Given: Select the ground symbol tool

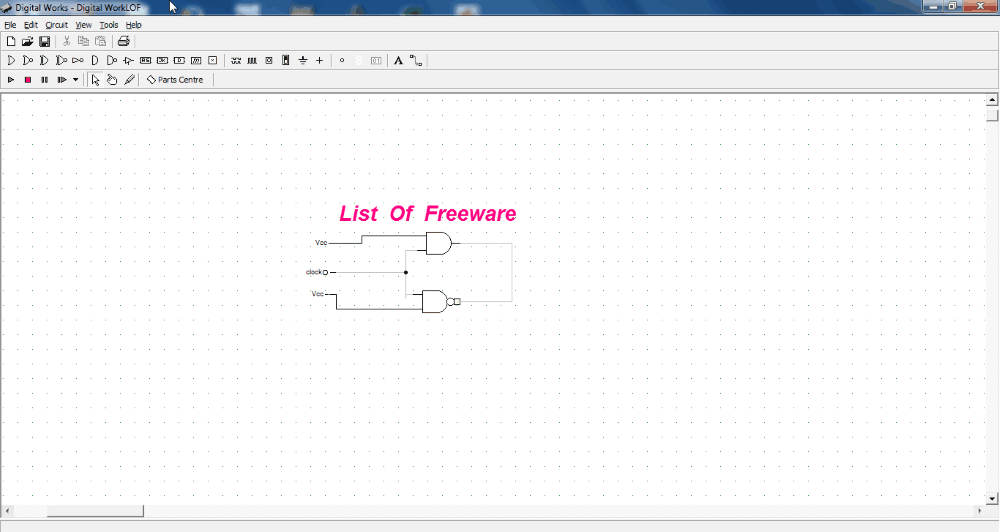Looking at the screenshot, I should [303, 61].
